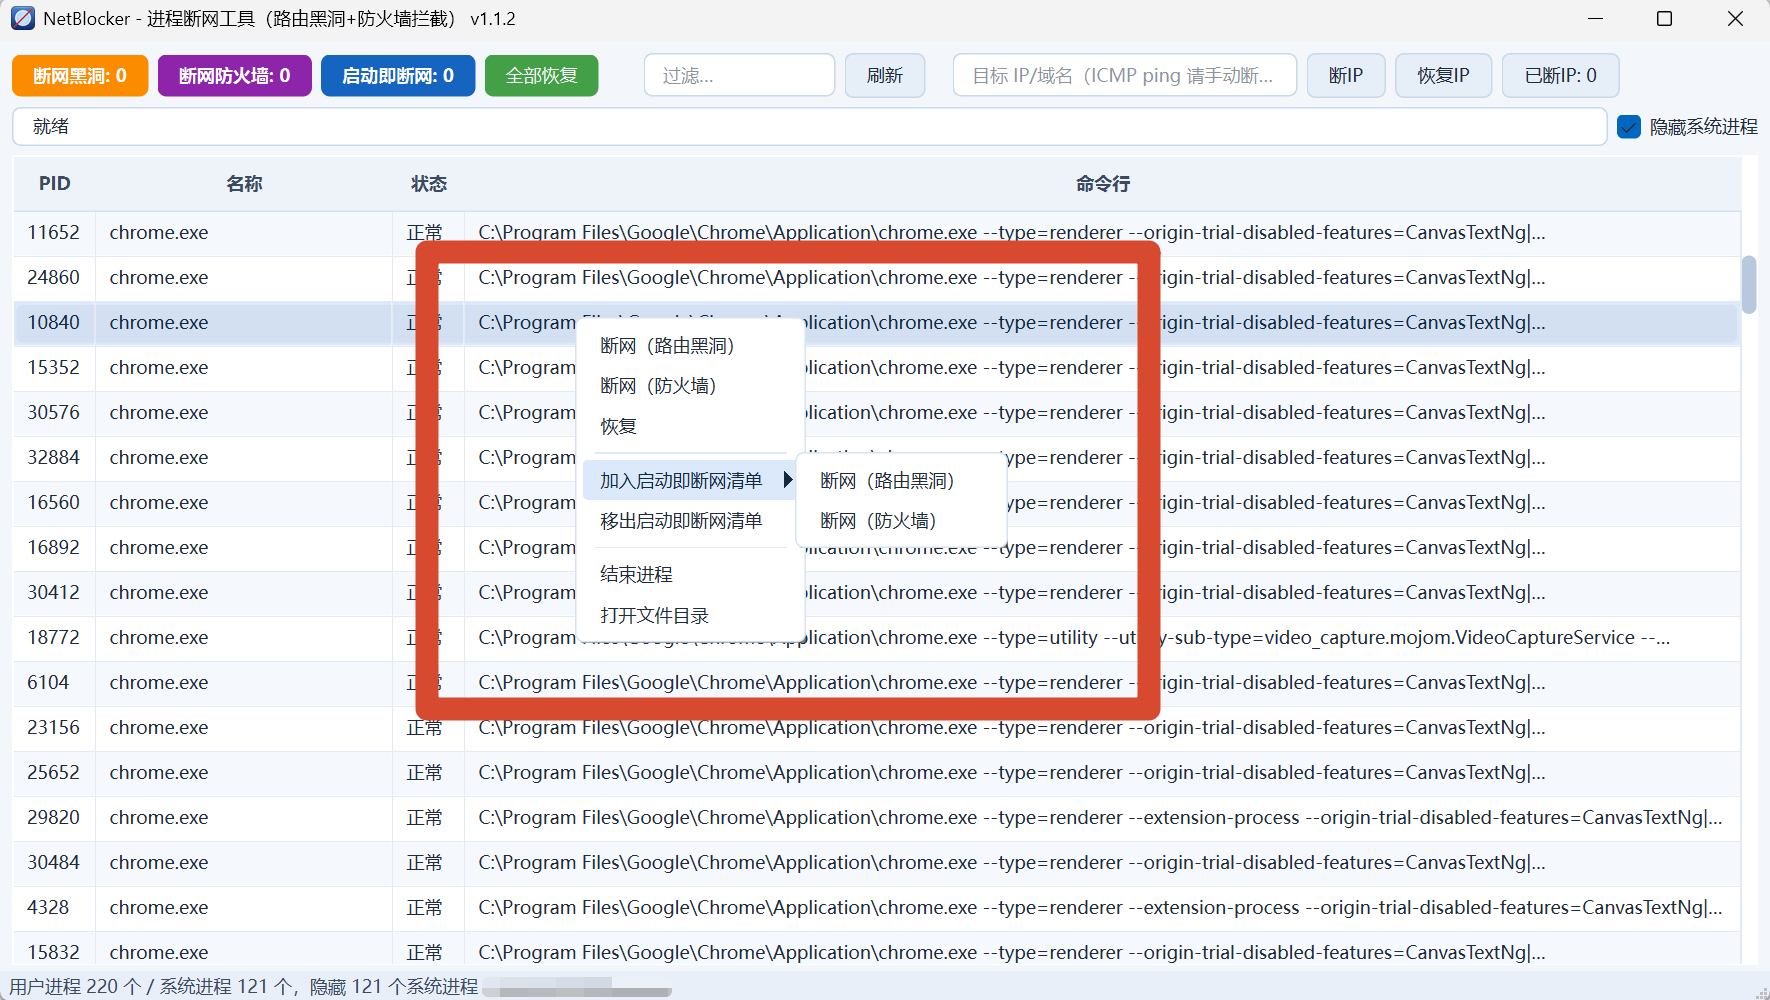Click the 刷新 button
This screenshot has height=1000, width=1770.
point(885,76)
